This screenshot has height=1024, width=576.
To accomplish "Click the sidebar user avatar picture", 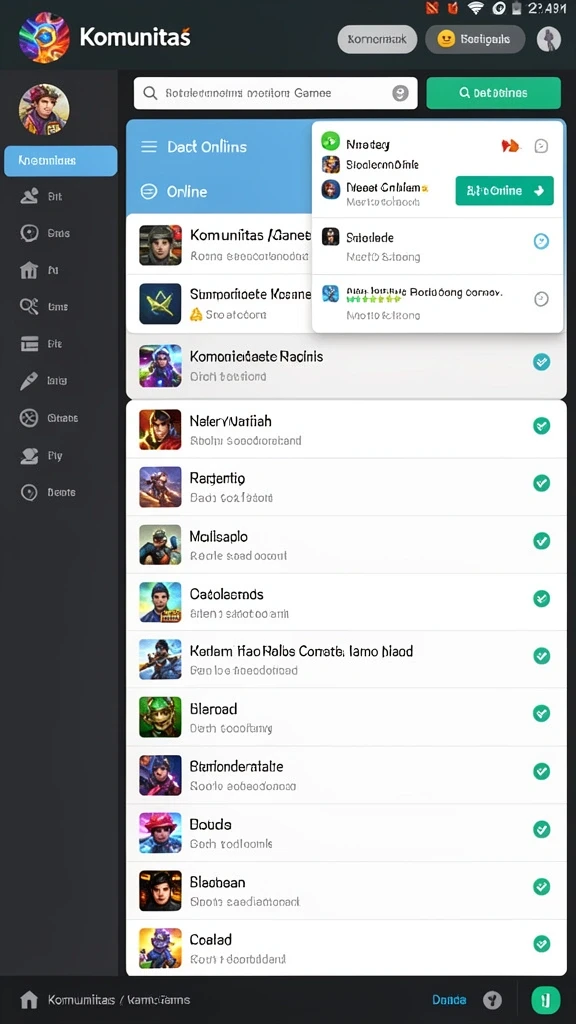I will 44,109.
